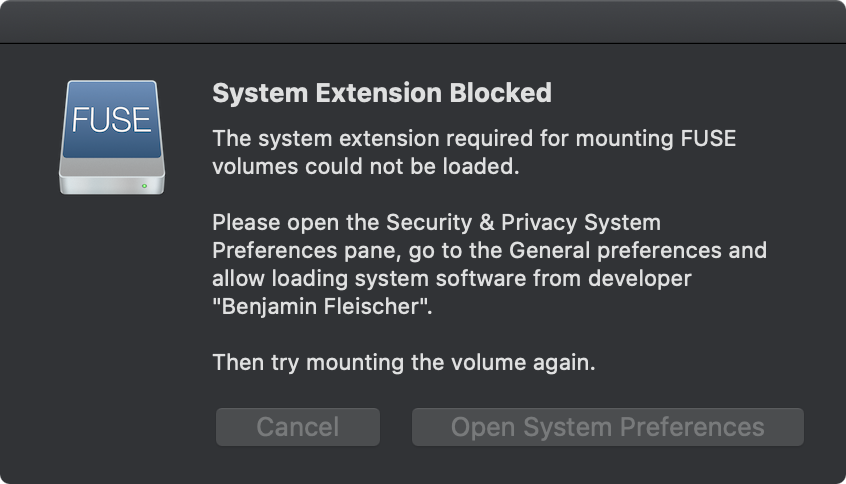Screen dimensions: 846x484
Task: Click the dialog's top title bar
Action: coord(423,20)
